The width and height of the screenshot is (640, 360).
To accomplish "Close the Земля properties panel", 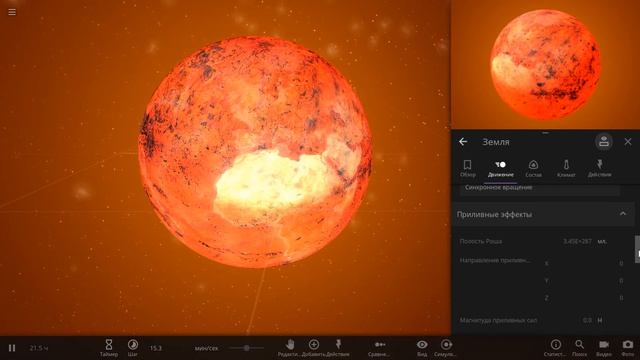I will tap(628, 142).
